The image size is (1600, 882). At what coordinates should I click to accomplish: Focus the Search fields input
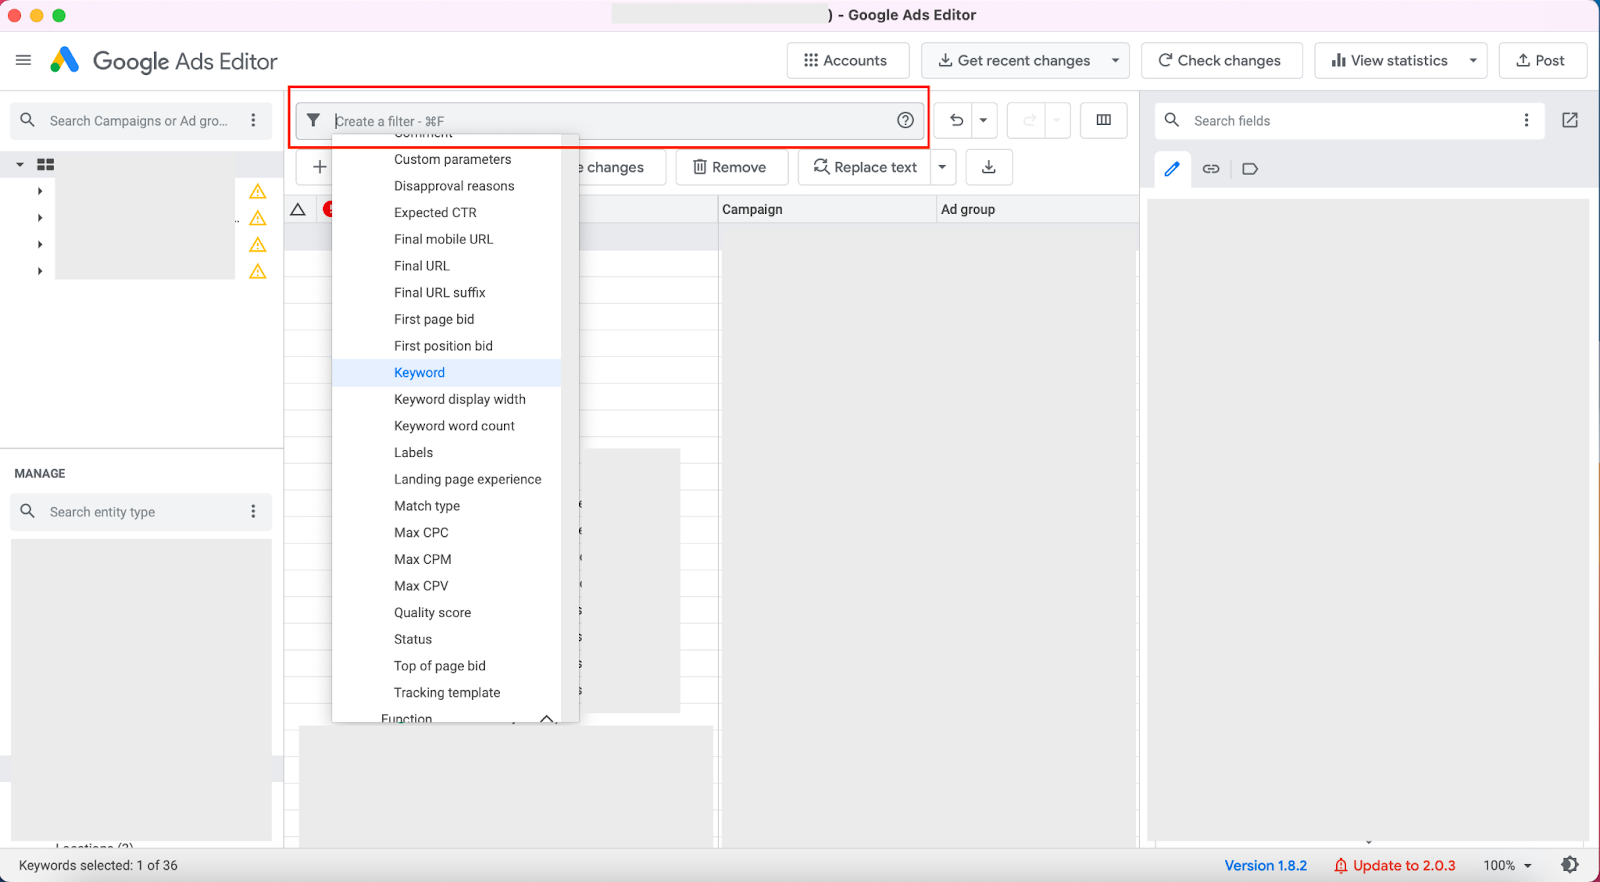[1350, 120]
